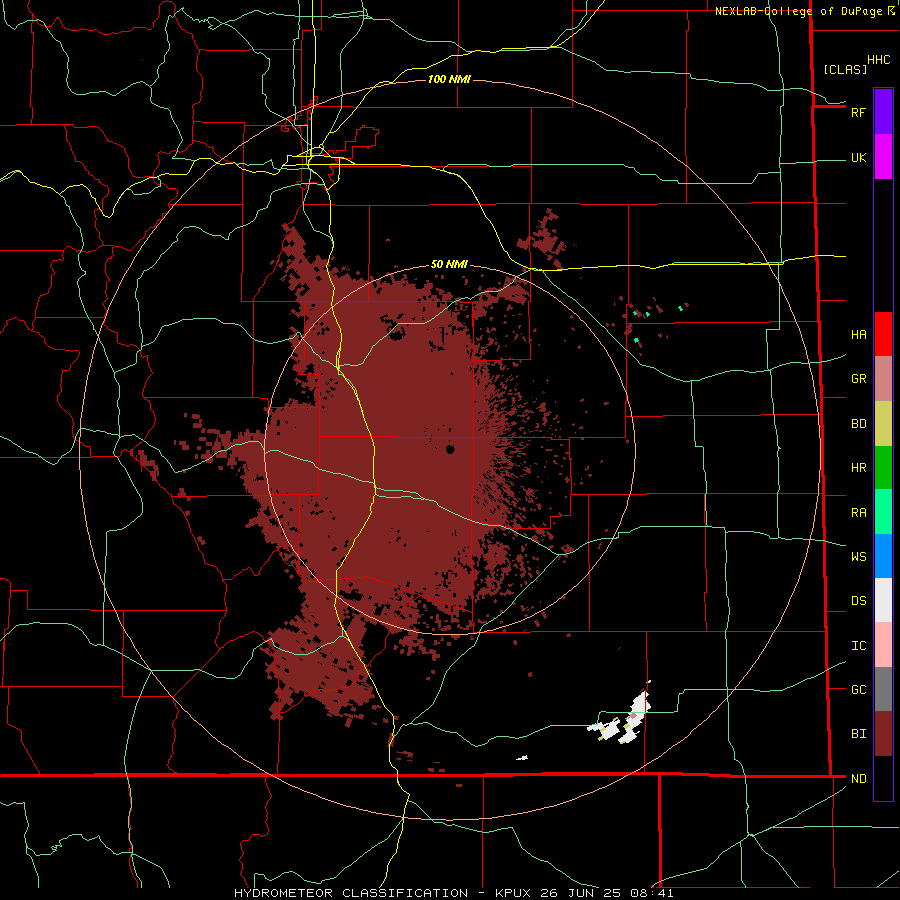Click the BD legend label
This screenshot has width=900, height=900.
click(859, 424)
